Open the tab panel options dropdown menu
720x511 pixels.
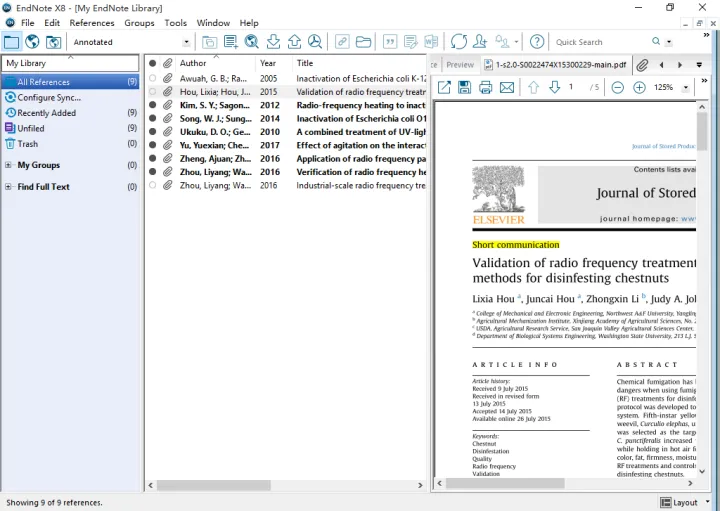pos(699,65)
